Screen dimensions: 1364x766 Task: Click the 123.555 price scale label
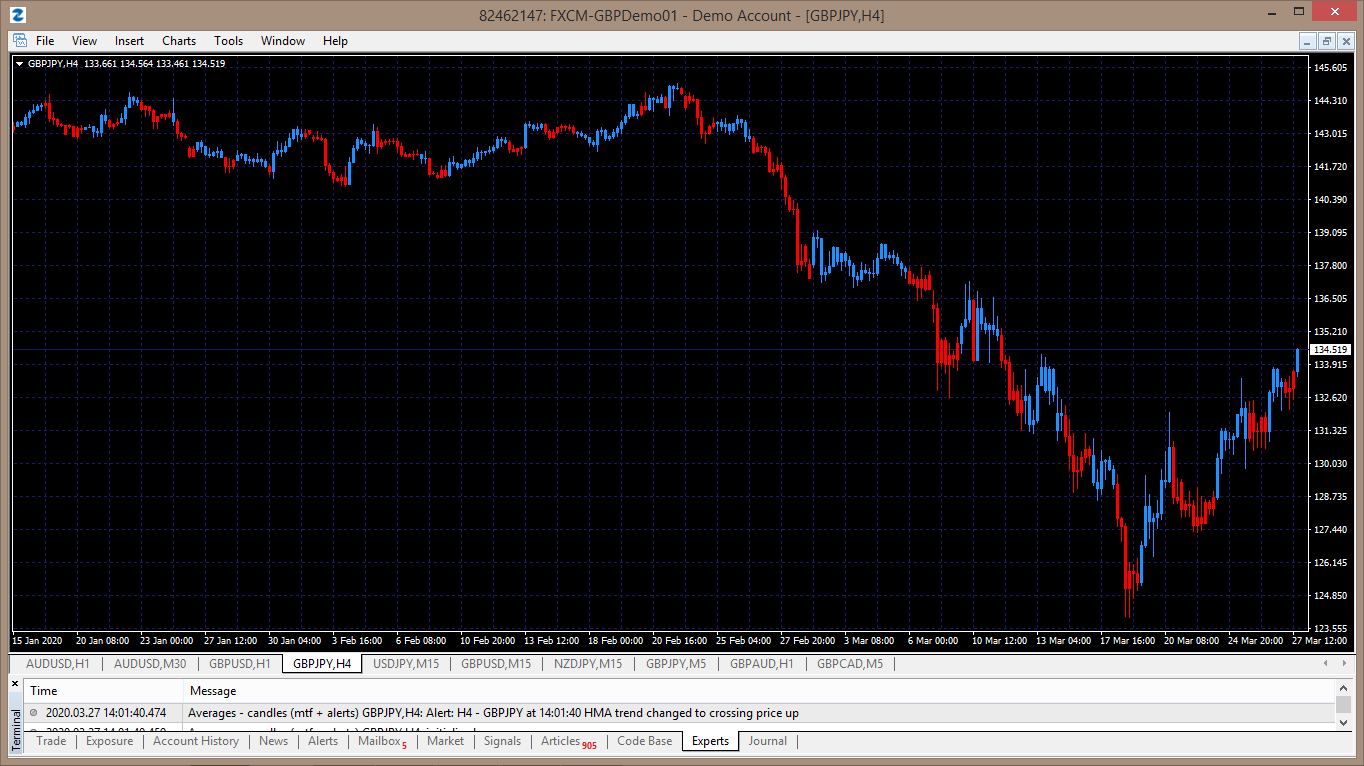click(x=1331, y=628)
